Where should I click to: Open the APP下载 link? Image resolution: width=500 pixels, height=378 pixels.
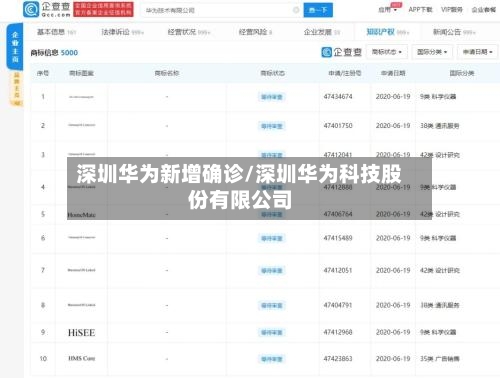pyautogui.click(x=420, y=10)
